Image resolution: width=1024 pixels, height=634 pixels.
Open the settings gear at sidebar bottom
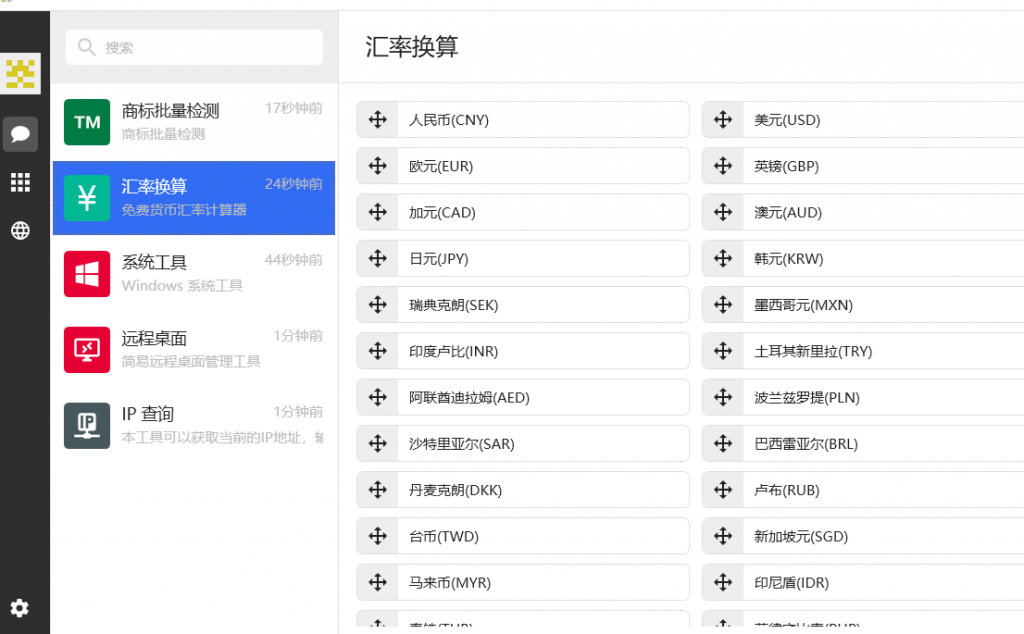tap(20, 608)
